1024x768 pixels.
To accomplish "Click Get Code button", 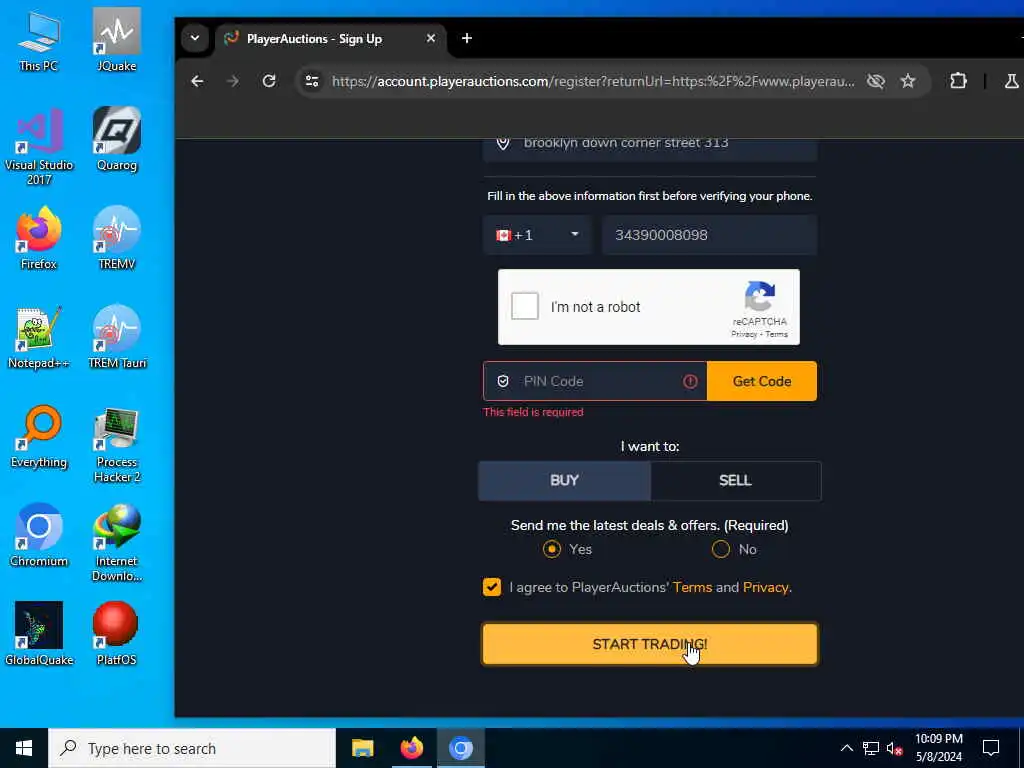I will 762,381.
